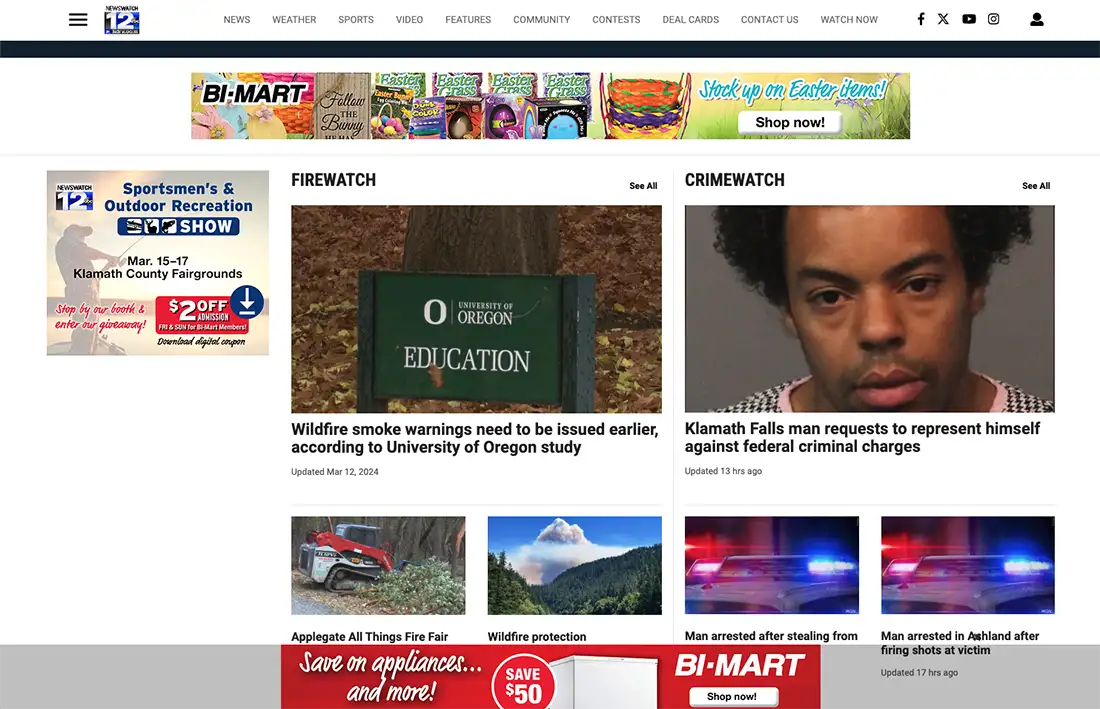This screenshot has height=709, width=1100.
Task: Open the Community menu
Action: [542, 20]
